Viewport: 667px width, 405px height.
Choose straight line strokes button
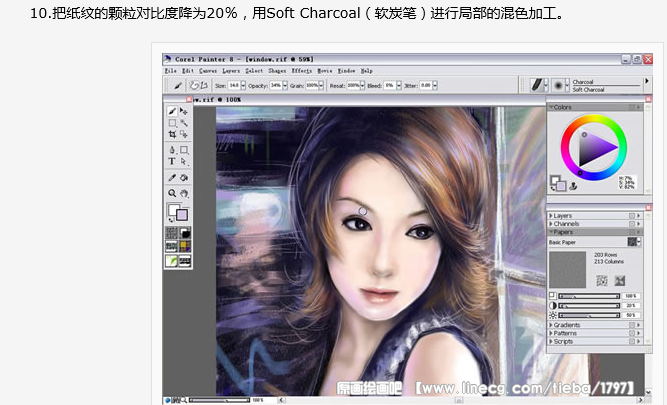(x=204, y=86)
